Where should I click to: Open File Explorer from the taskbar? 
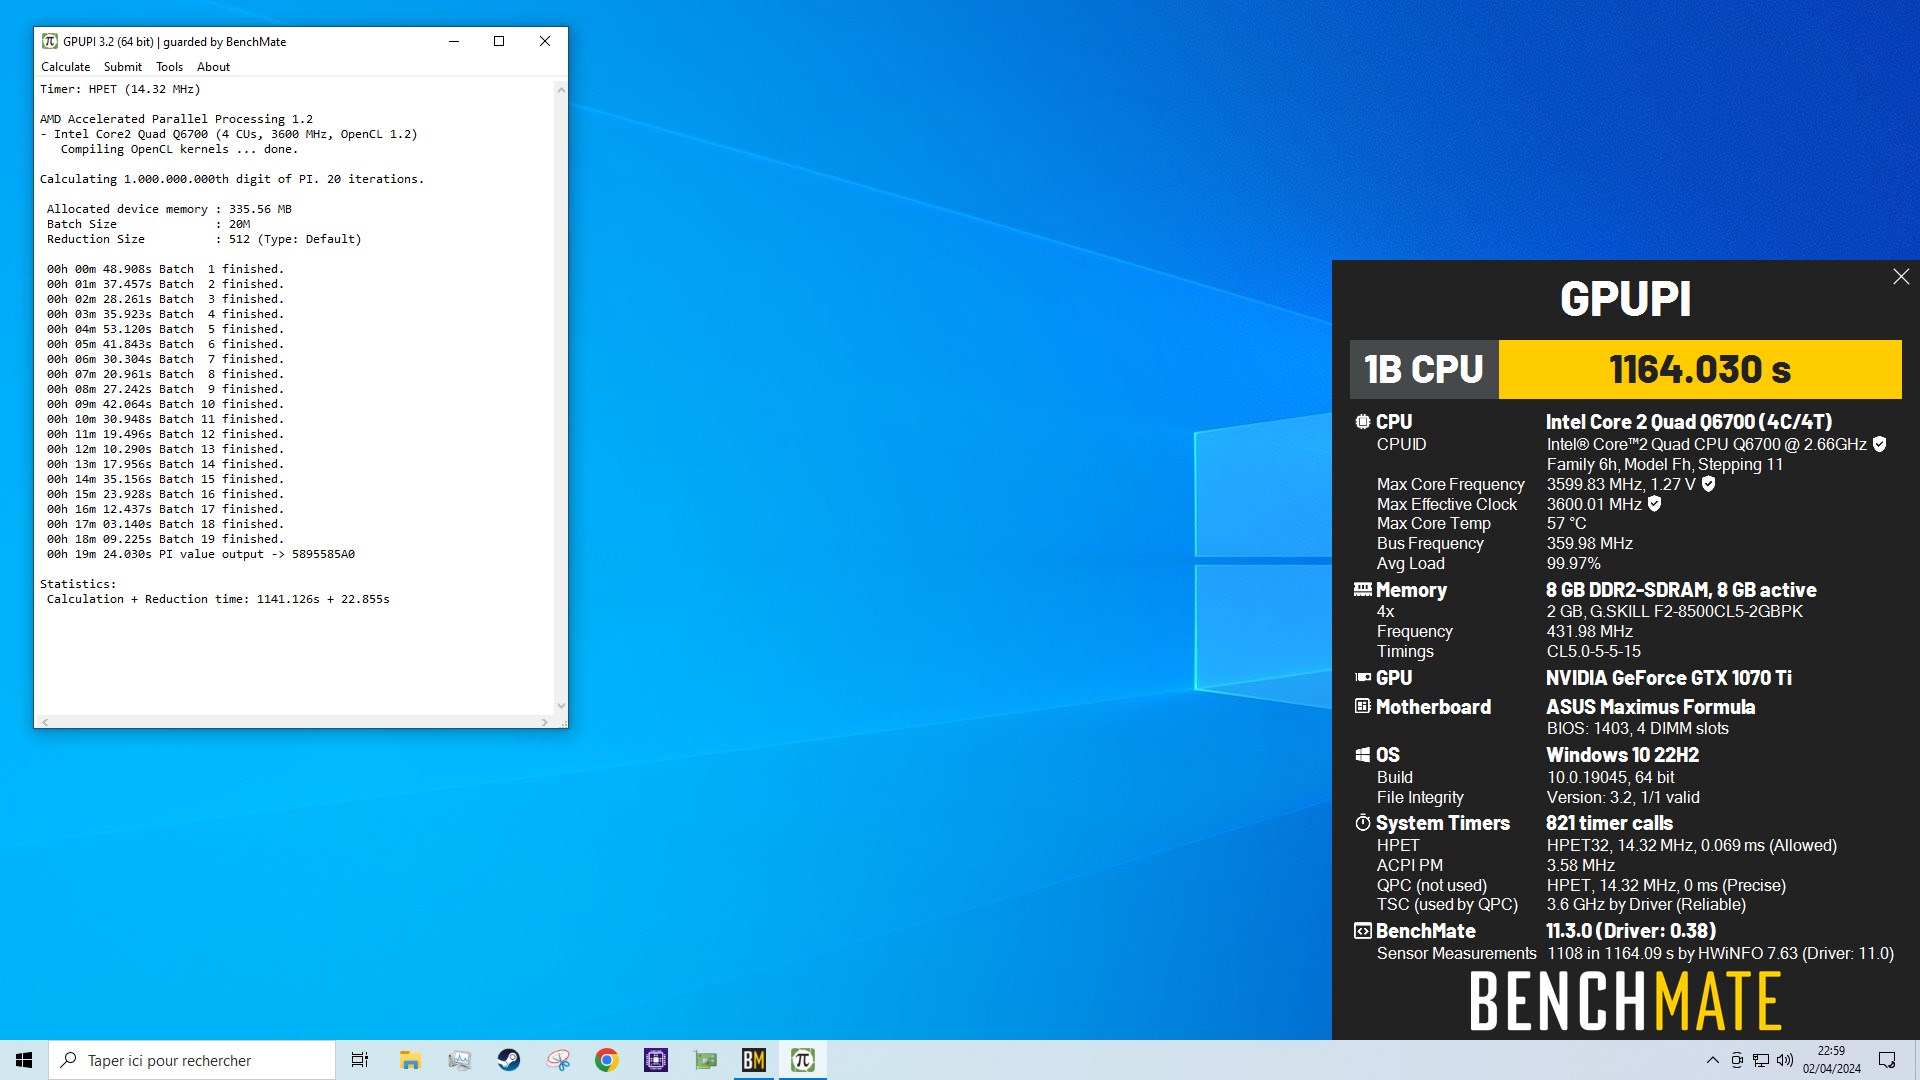pyautogui.click(x=410, y=1060)
